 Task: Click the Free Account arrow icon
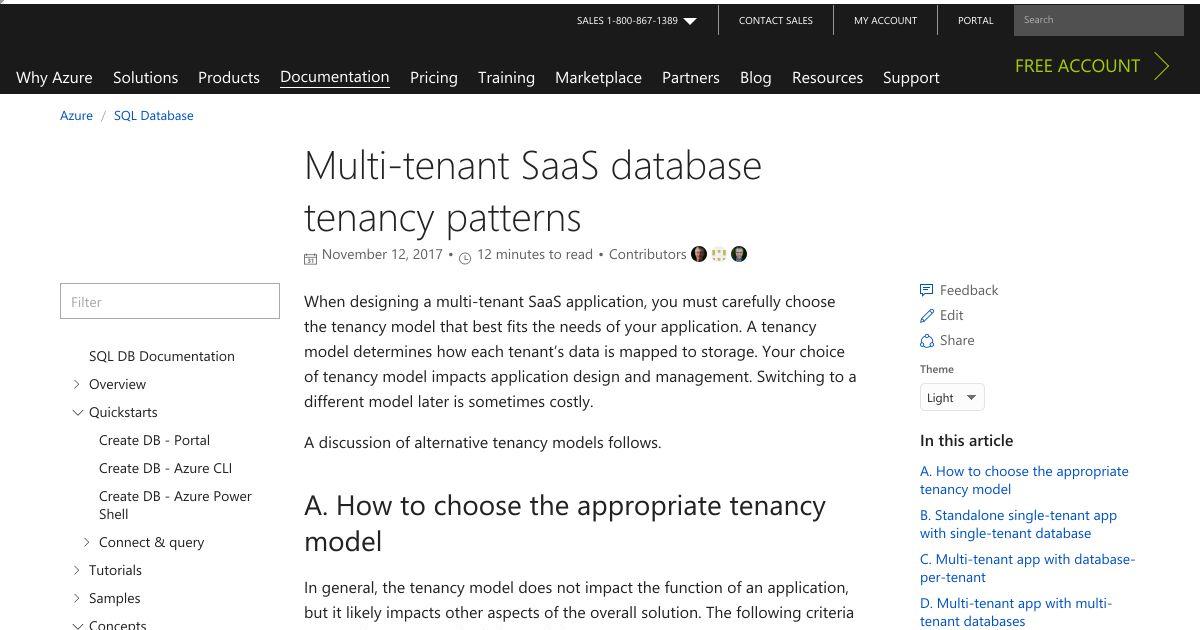pos(1161,66)
